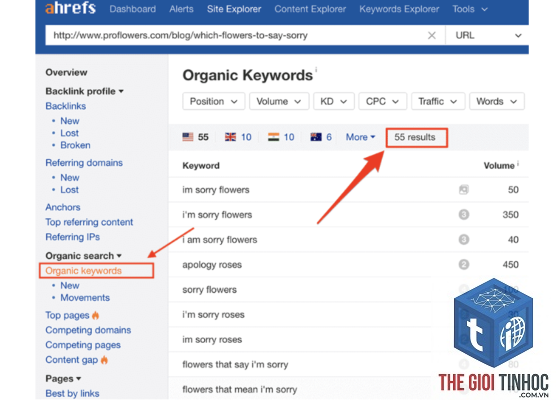This screenshot has width=556, height=400.
Task: Open Lost under Backlinks
Action: (69, 133)
